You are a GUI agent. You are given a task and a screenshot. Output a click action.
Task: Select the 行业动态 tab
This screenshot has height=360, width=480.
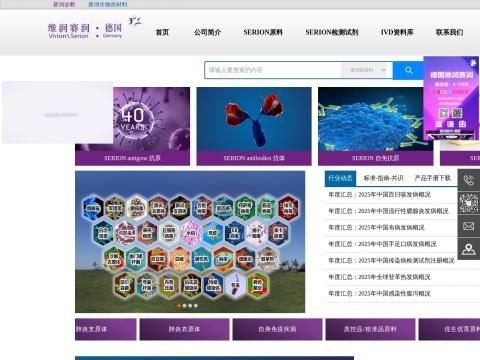[x=340, y=178]
